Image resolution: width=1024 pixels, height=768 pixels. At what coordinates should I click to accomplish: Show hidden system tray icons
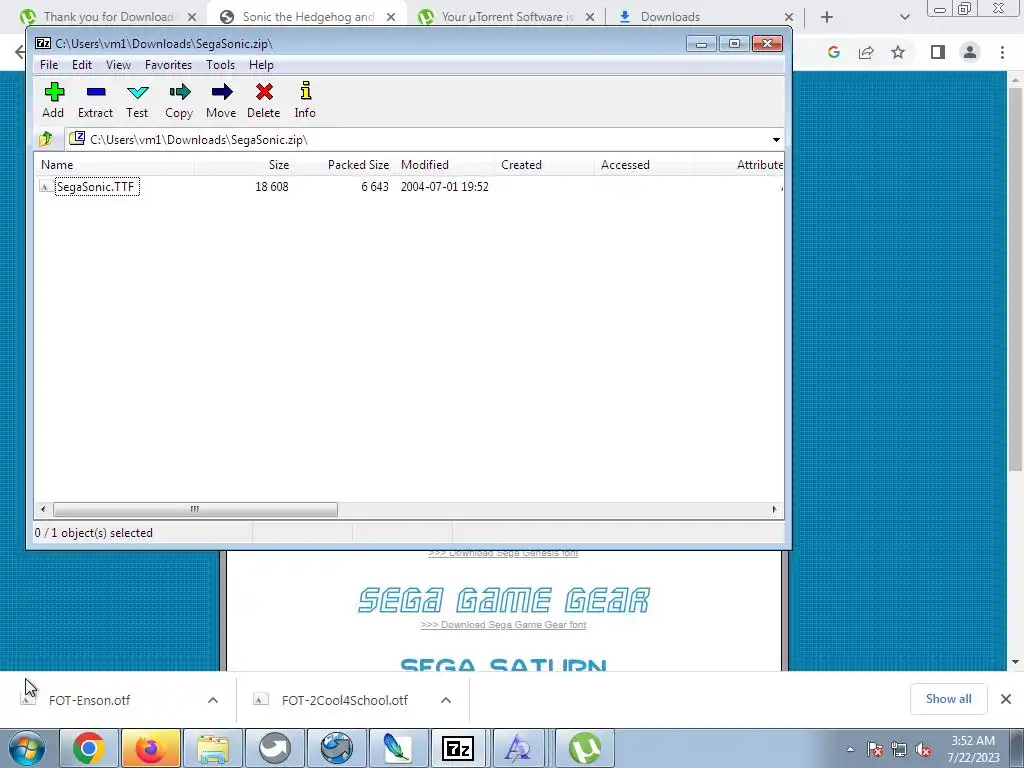[x=850, y=750]
